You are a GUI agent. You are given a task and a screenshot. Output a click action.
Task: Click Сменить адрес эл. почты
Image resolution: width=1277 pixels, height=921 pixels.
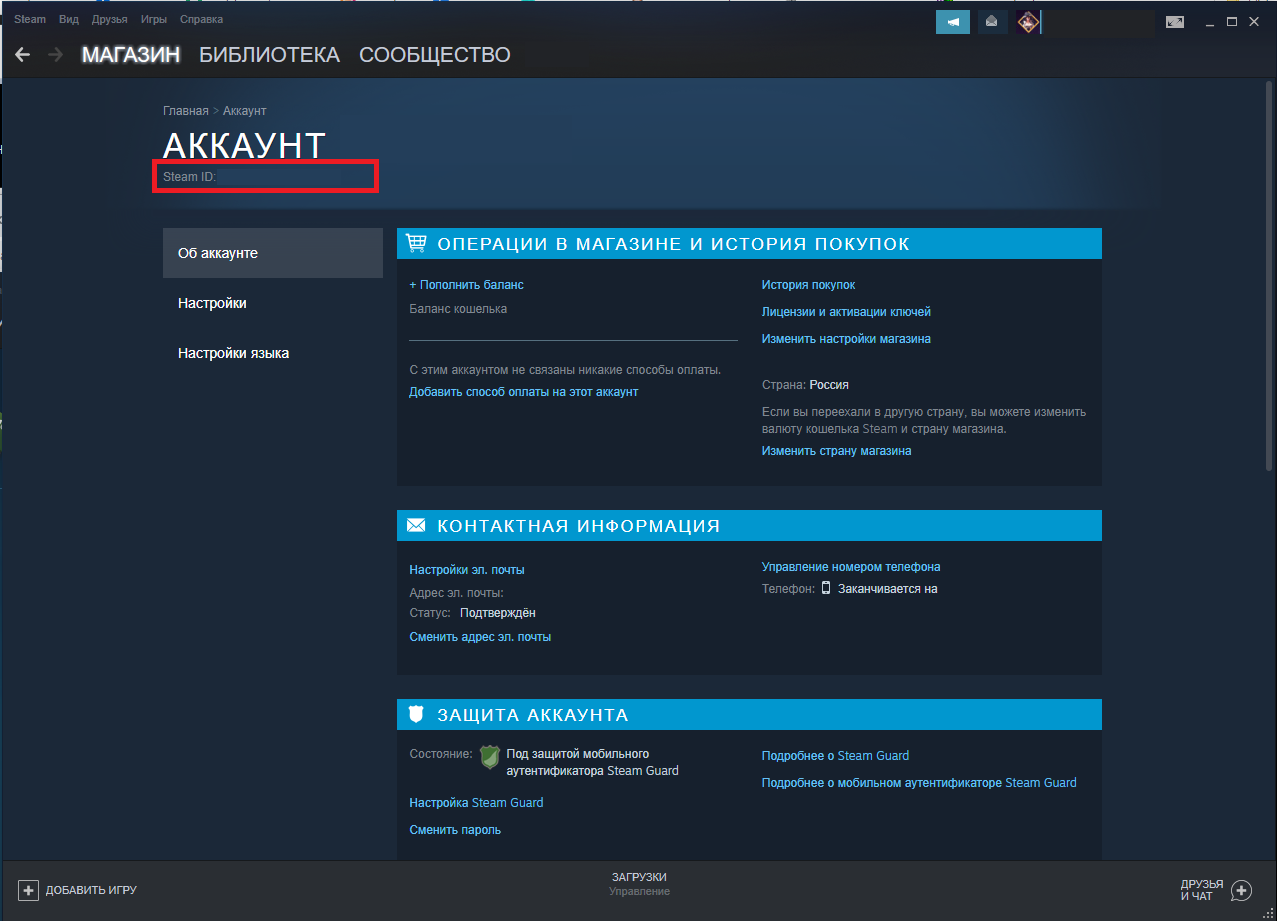[480, 637]
